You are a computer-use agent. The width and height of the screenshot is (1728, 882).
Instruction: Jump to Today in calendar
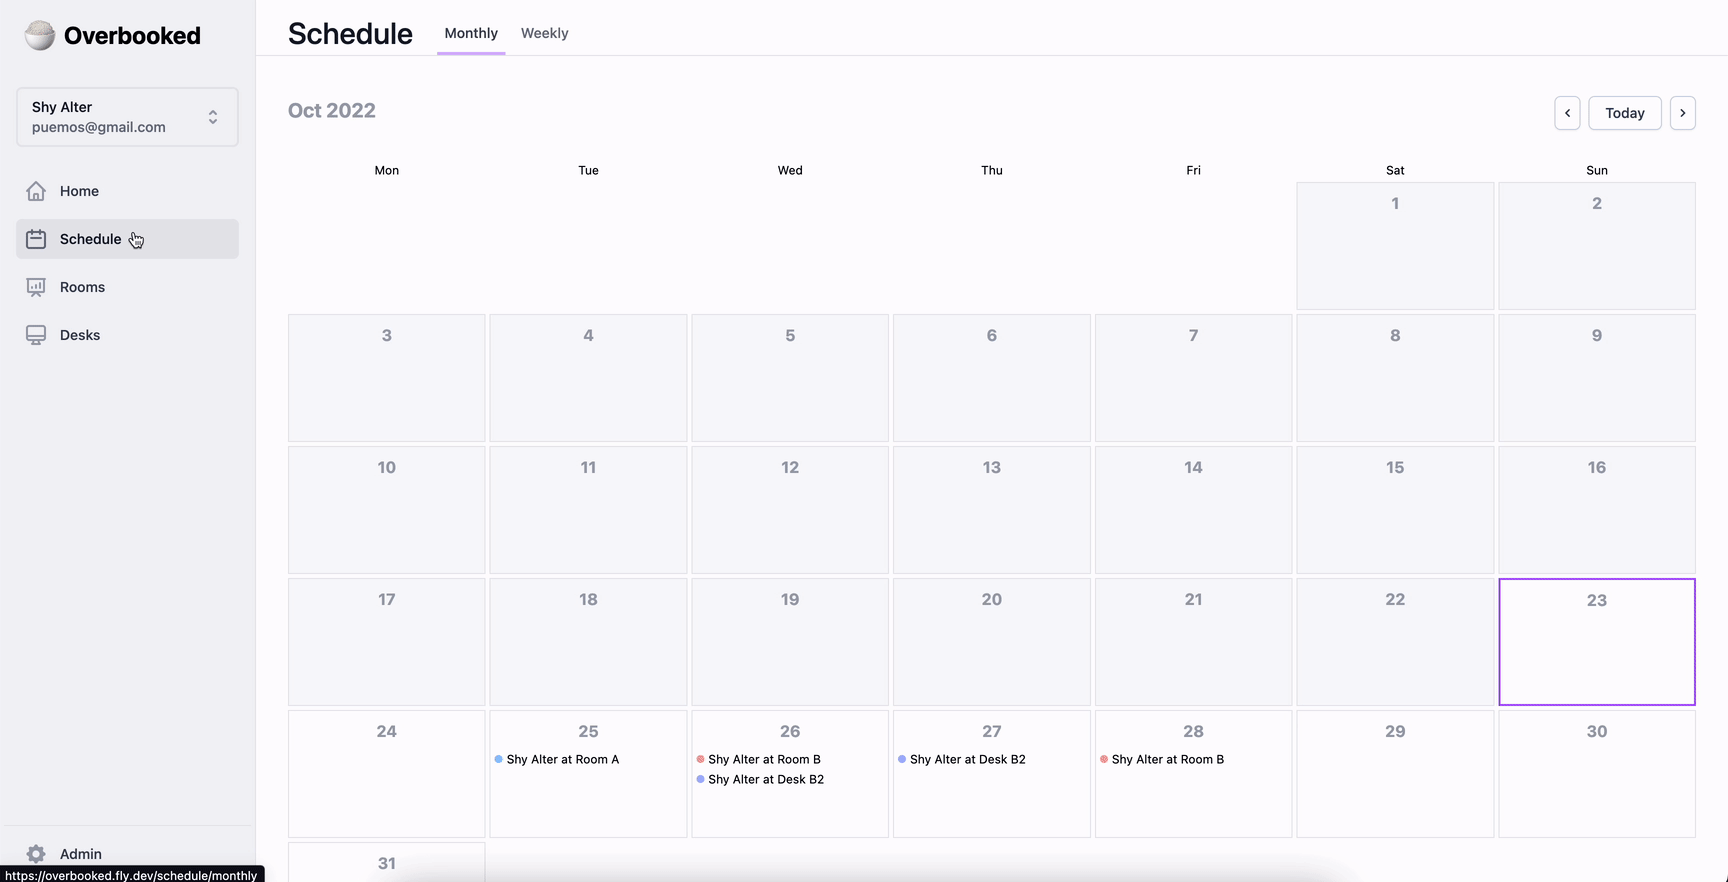[1625, 113]
